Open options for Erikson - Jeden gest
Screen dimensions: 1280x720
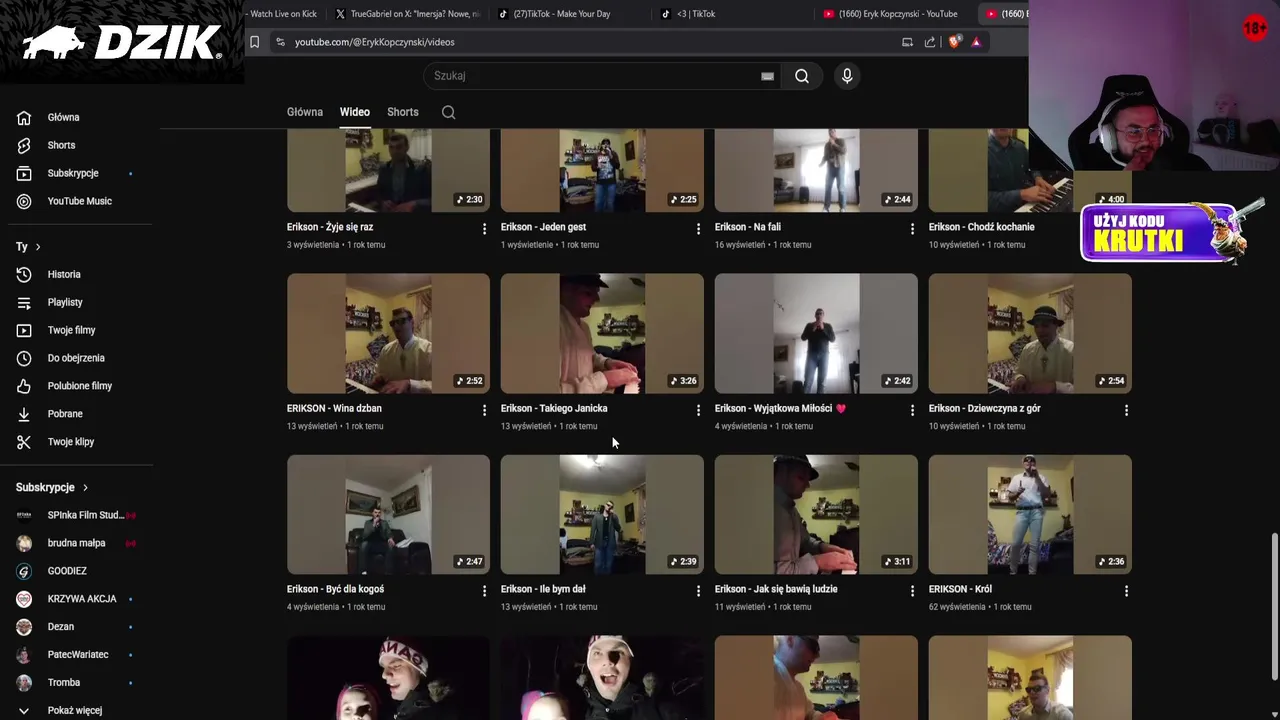coord(698,229)
